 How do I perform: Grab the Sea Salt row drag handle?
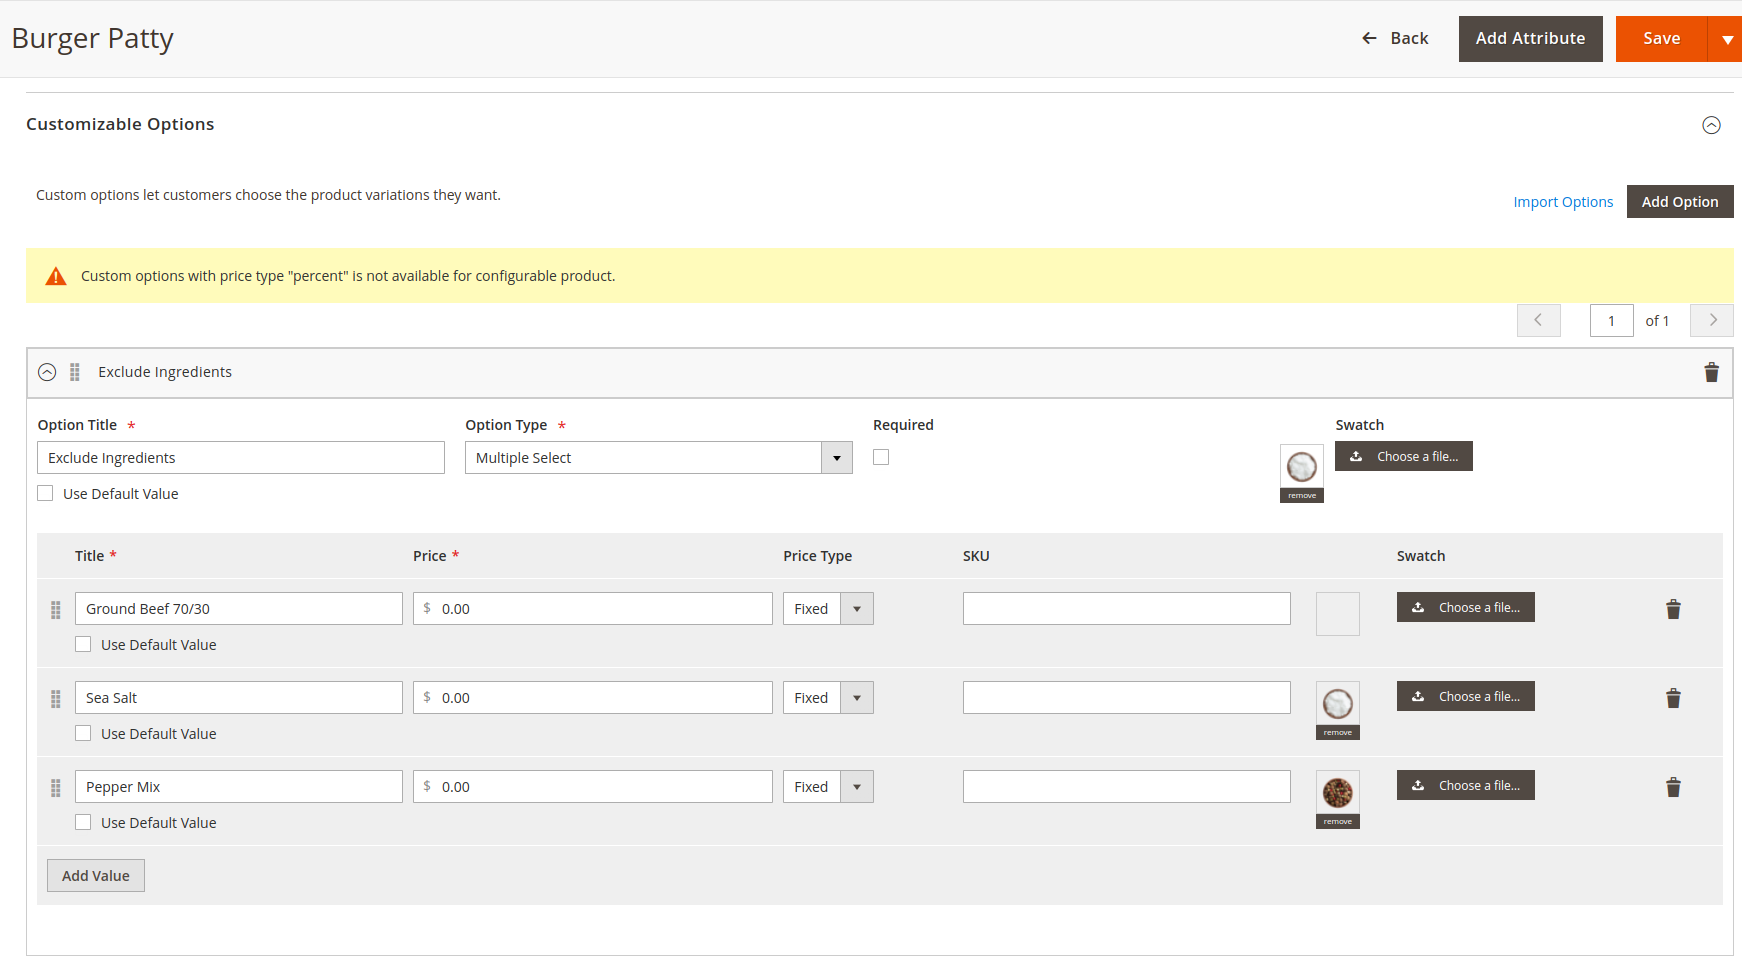(56, 699)
